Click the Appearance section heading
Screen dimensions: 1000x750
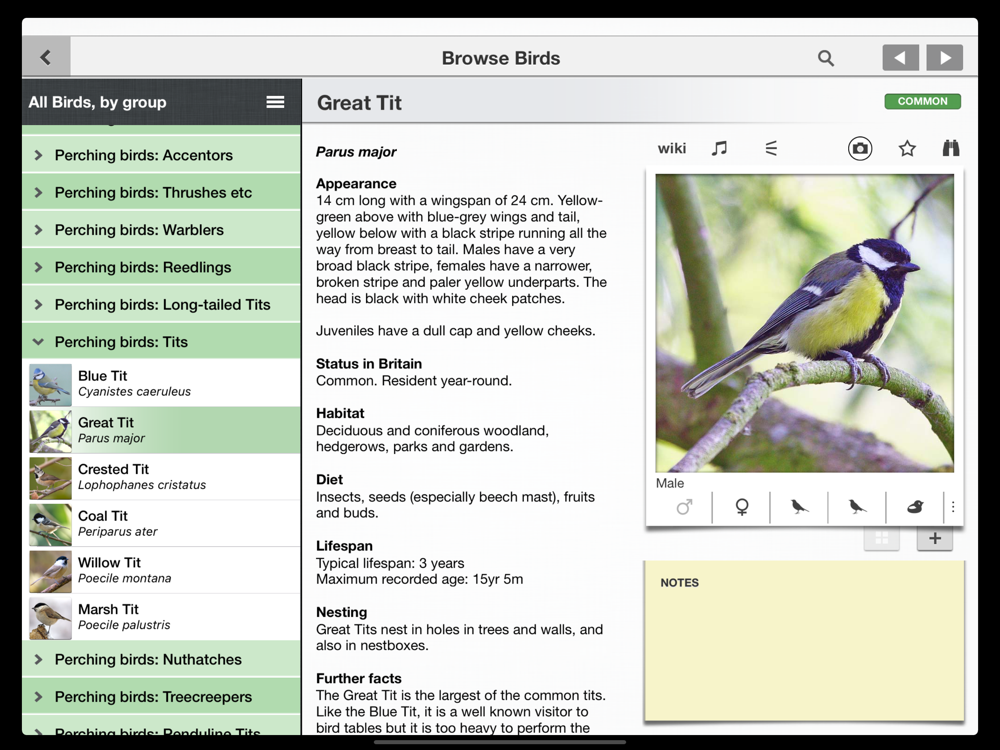(356, 184)
